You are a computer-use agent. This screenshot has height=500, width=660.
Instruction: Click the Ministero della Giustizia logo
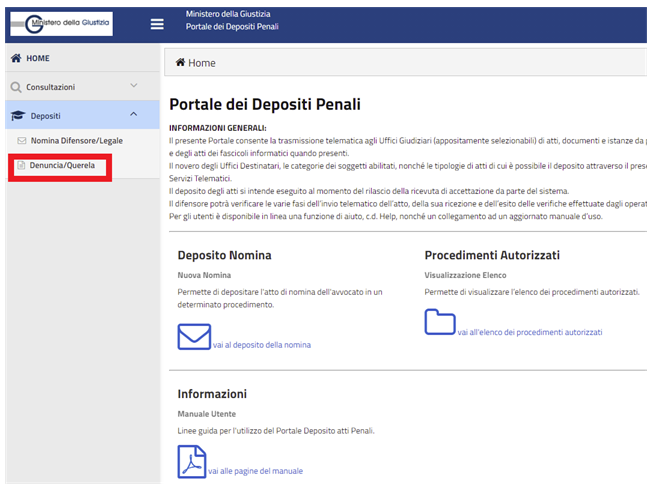(x=62, y=24)
